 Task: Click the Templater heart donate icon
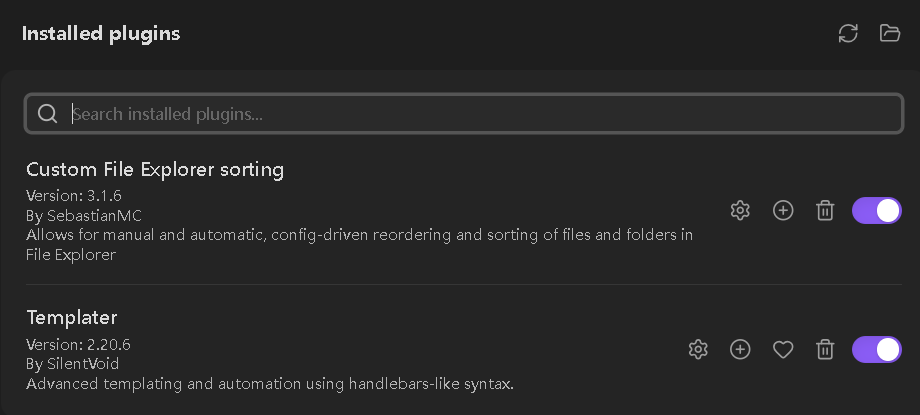(783, 350)
